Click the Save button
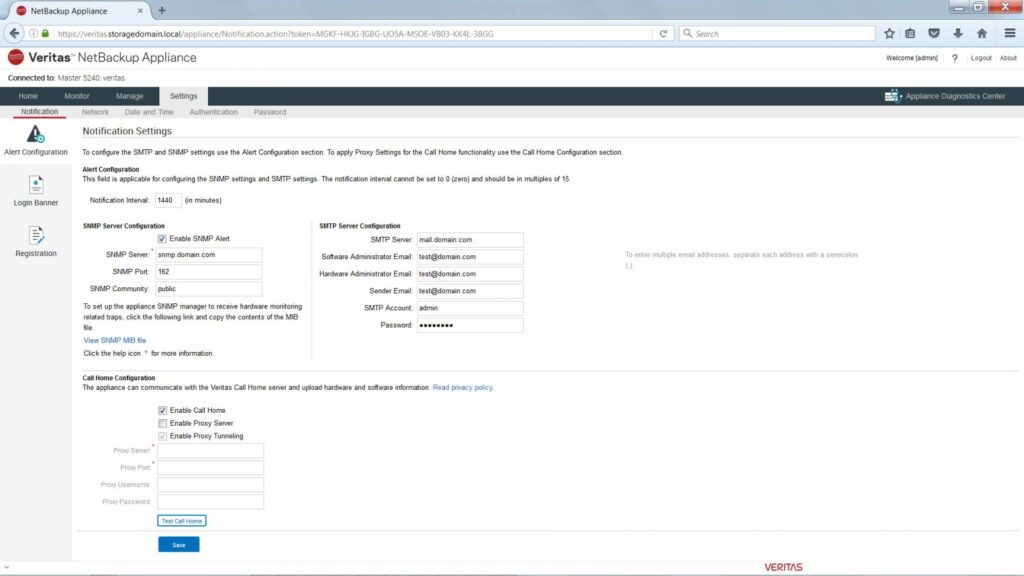The image size is (1024, 576). pos(178,545)
